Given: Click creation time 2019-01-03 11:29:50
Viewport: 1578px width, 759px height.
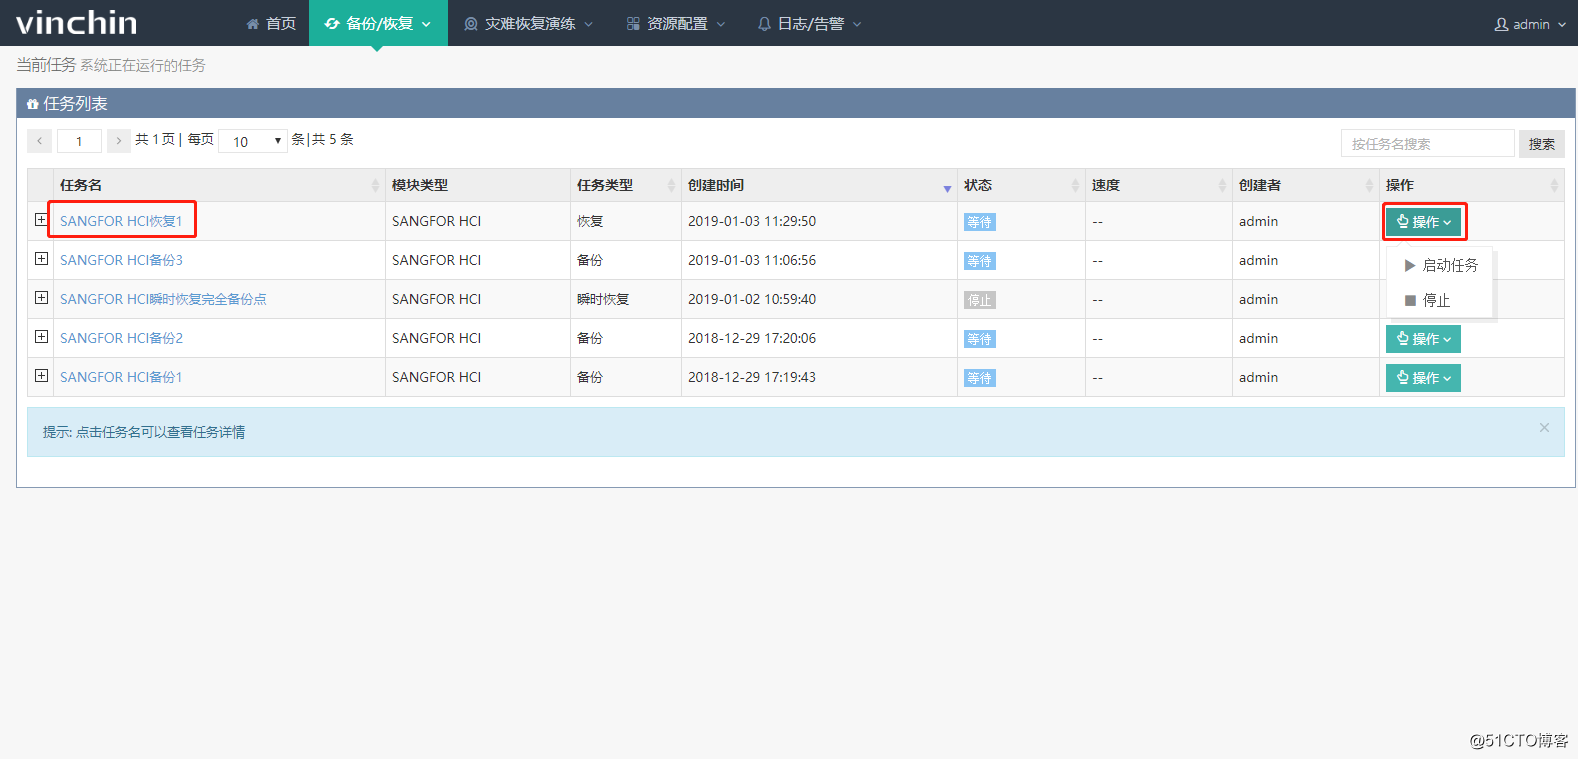Looking at the screenshot, I should pos(752,221).
